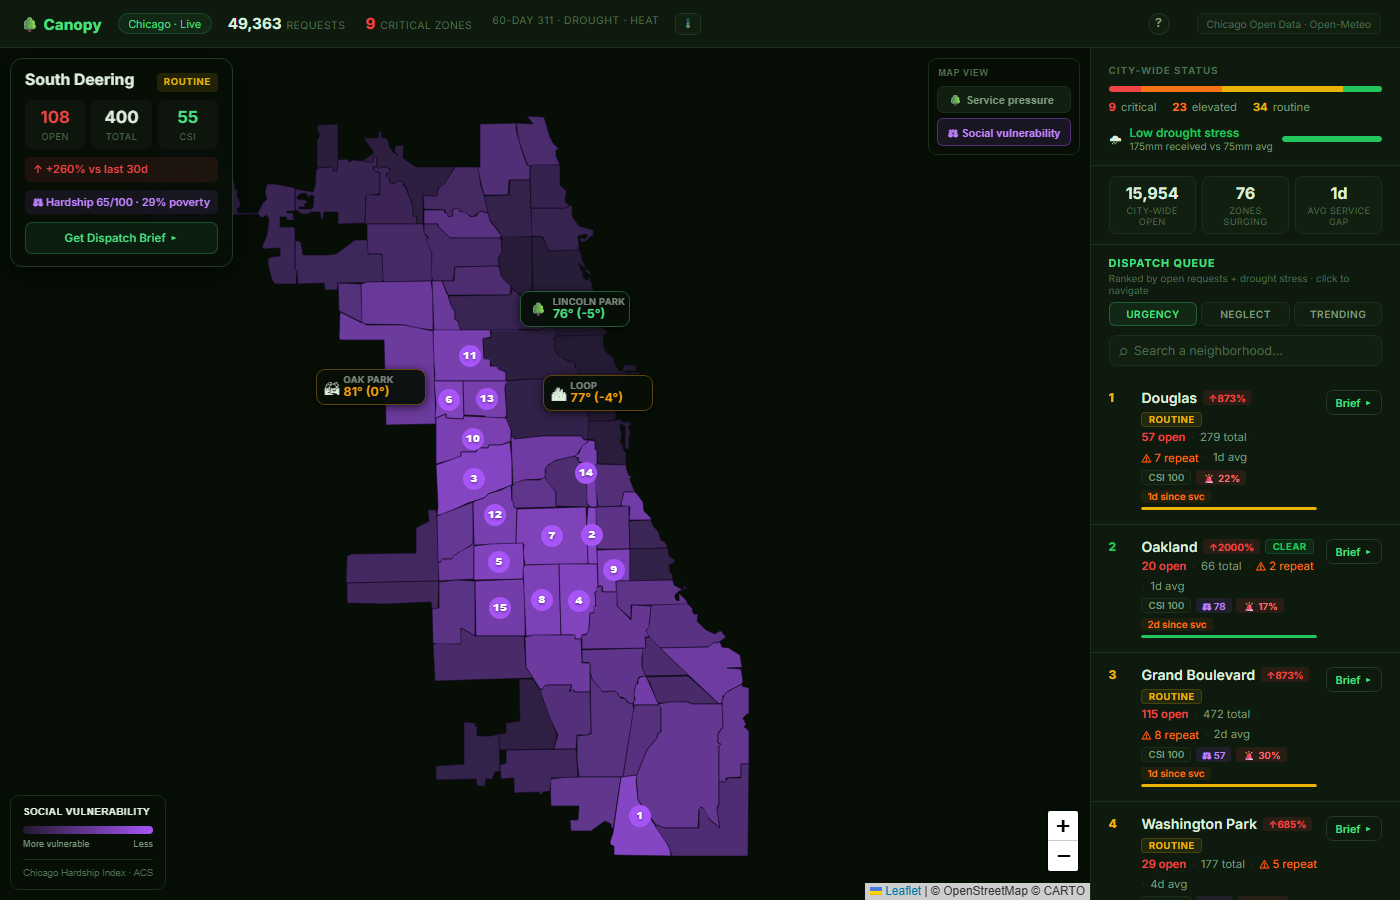The width and height of the screenshot is (1400, 900).
Task: Click the Canopy tree logo icon
Action: pos(30,24)
